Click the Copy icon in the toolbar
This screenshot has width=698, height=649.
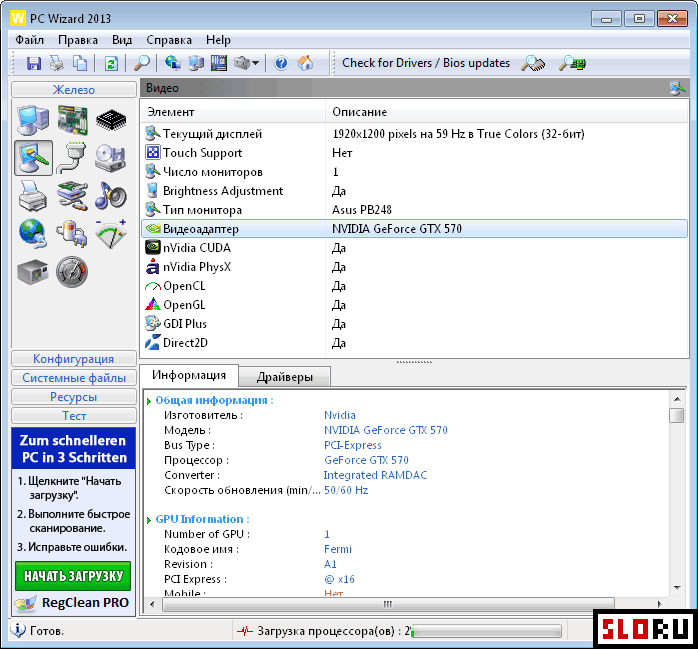pos(80,63)
